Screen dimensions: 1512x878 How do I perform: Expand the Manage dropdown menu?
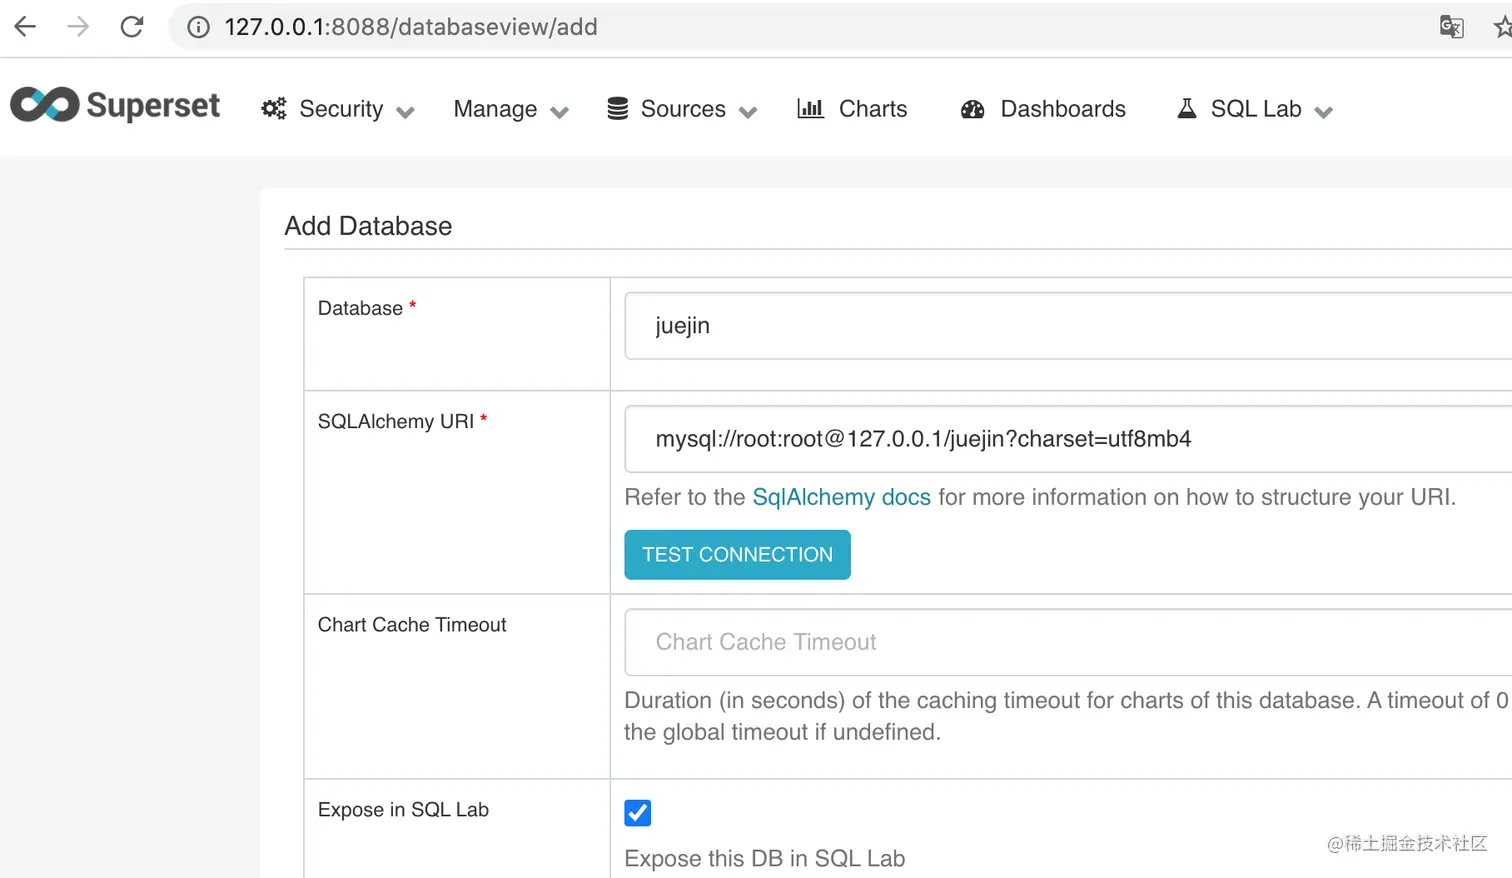pos(510,109)
